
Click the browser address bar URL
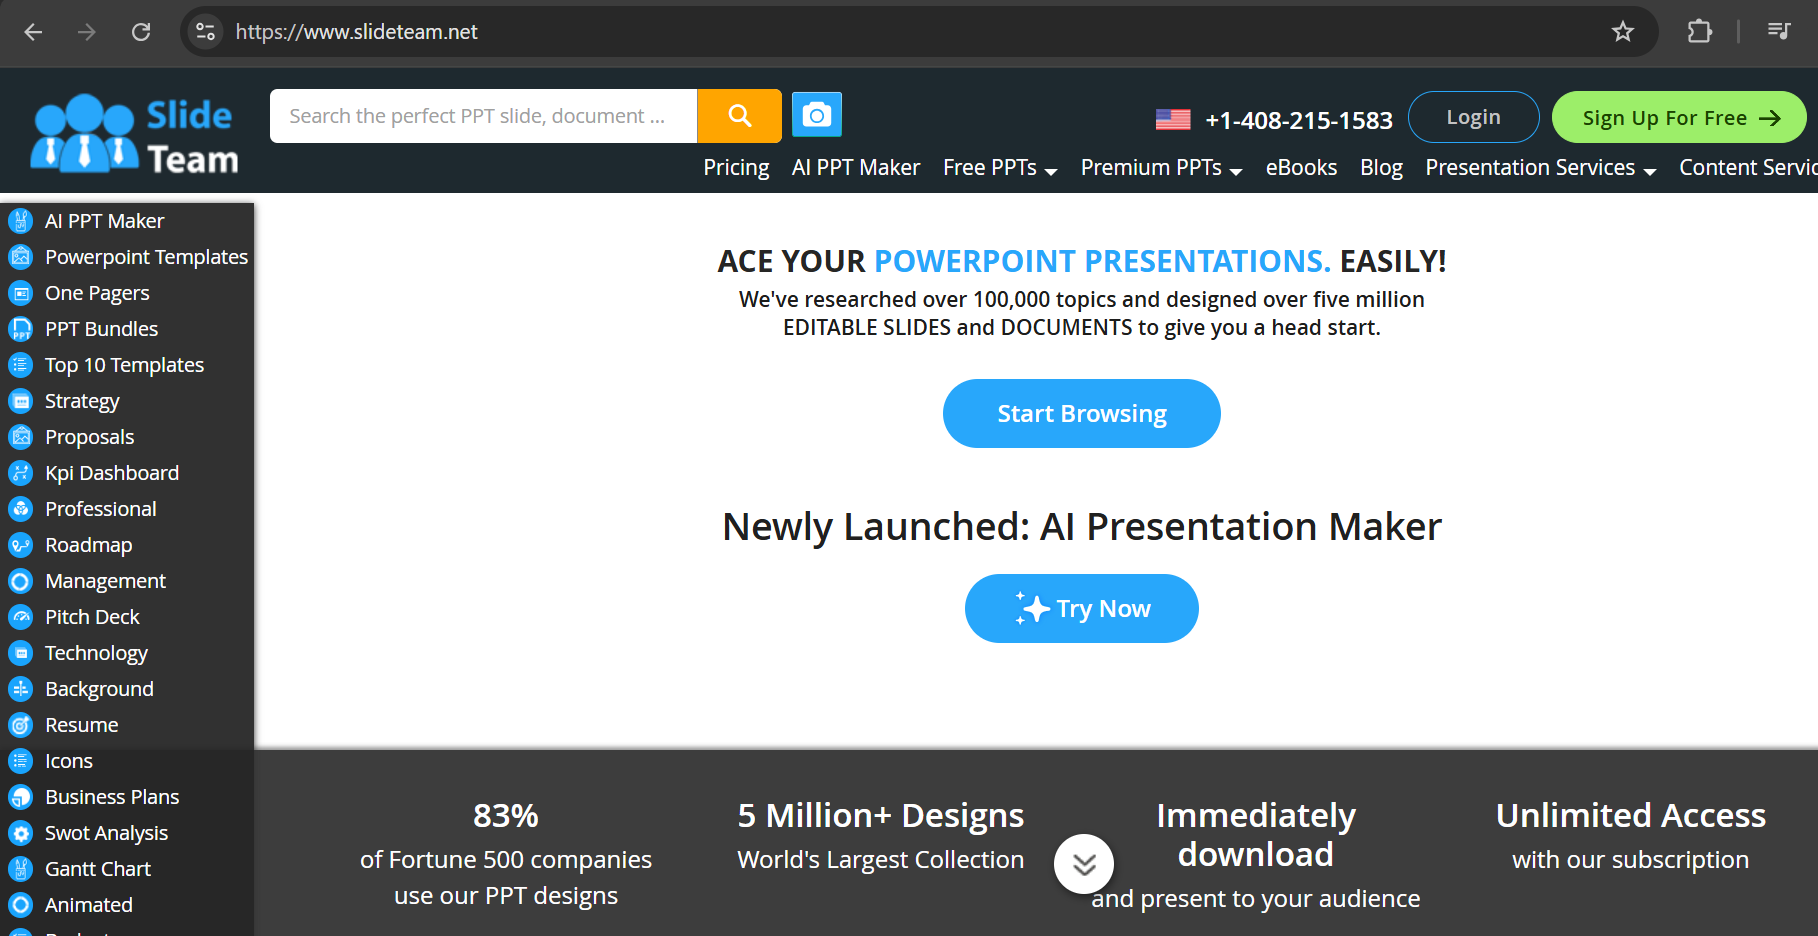coord(357,32)
